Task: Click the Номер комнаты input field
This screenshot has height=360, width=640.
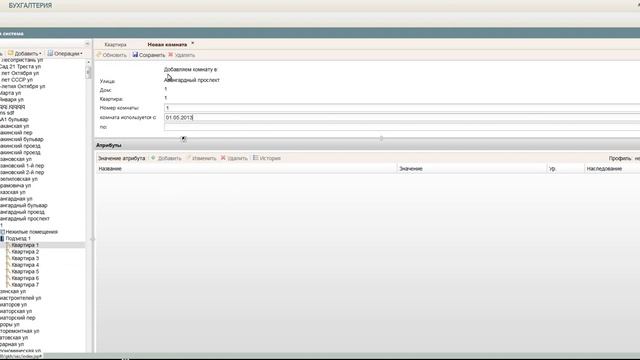Action: [402, 108]
